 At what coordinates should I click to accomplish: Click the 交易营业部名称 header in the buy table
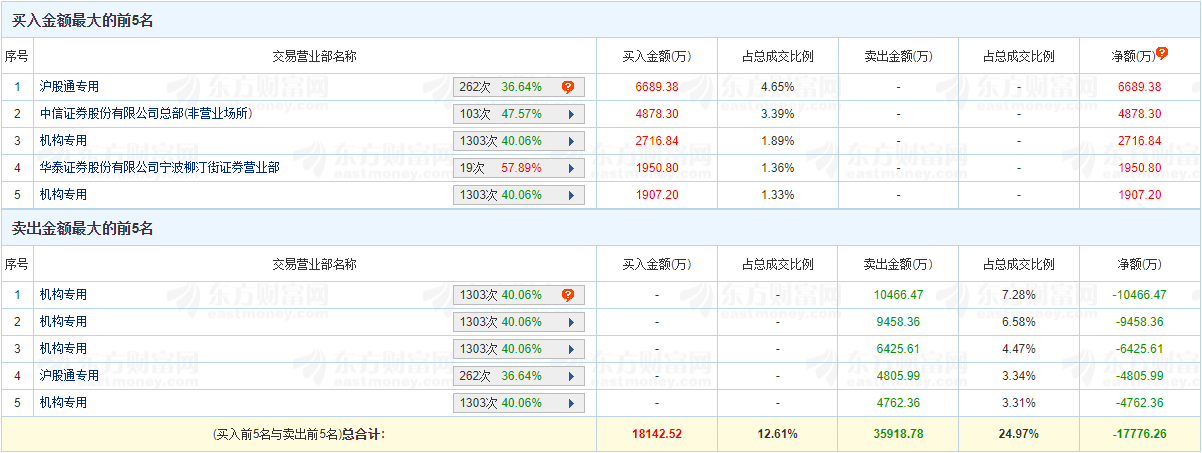[x=314, y=56]
